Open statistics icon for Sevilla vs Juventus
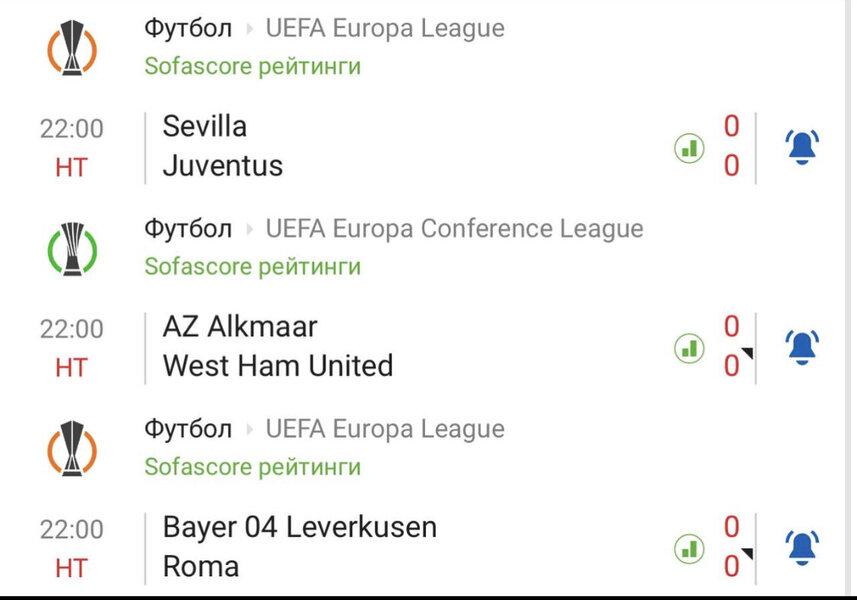This screenshot has width=857, height=600. tap(689, 148)
